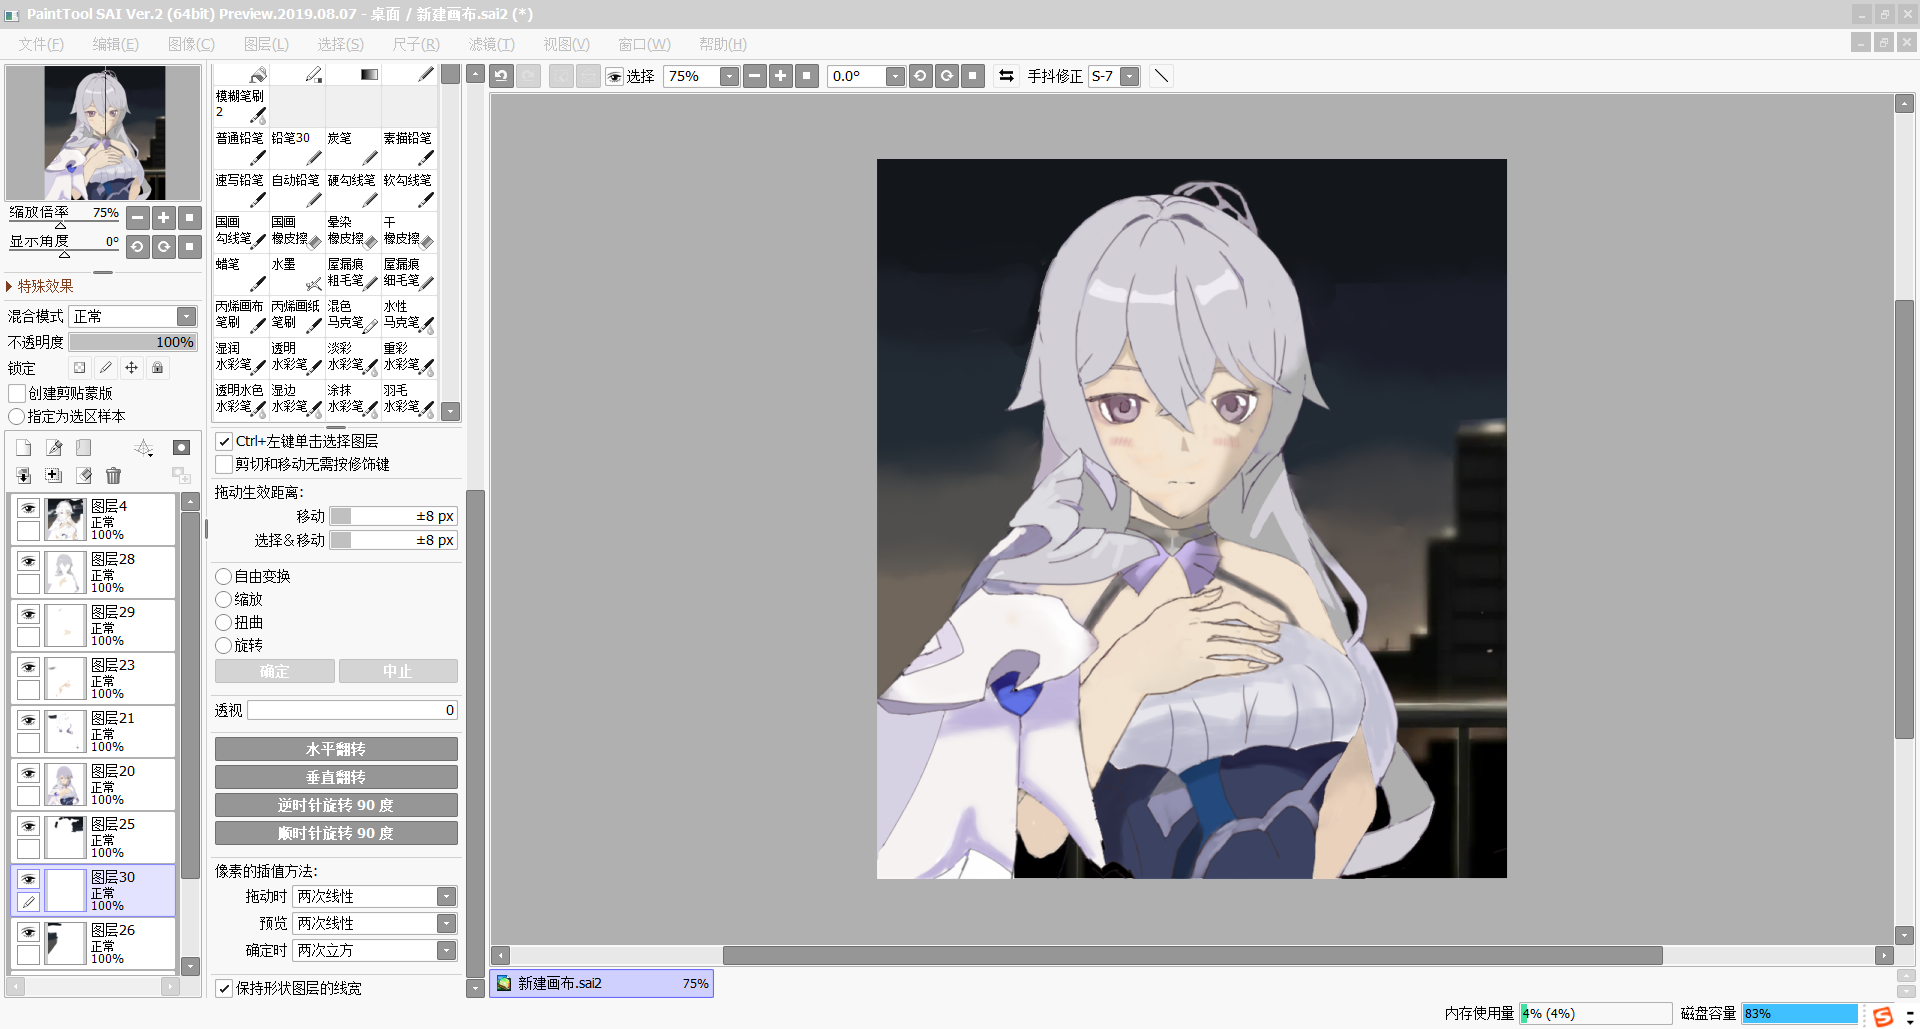
Task: Choose the 炭笔 brush
Action: point(353,148)
